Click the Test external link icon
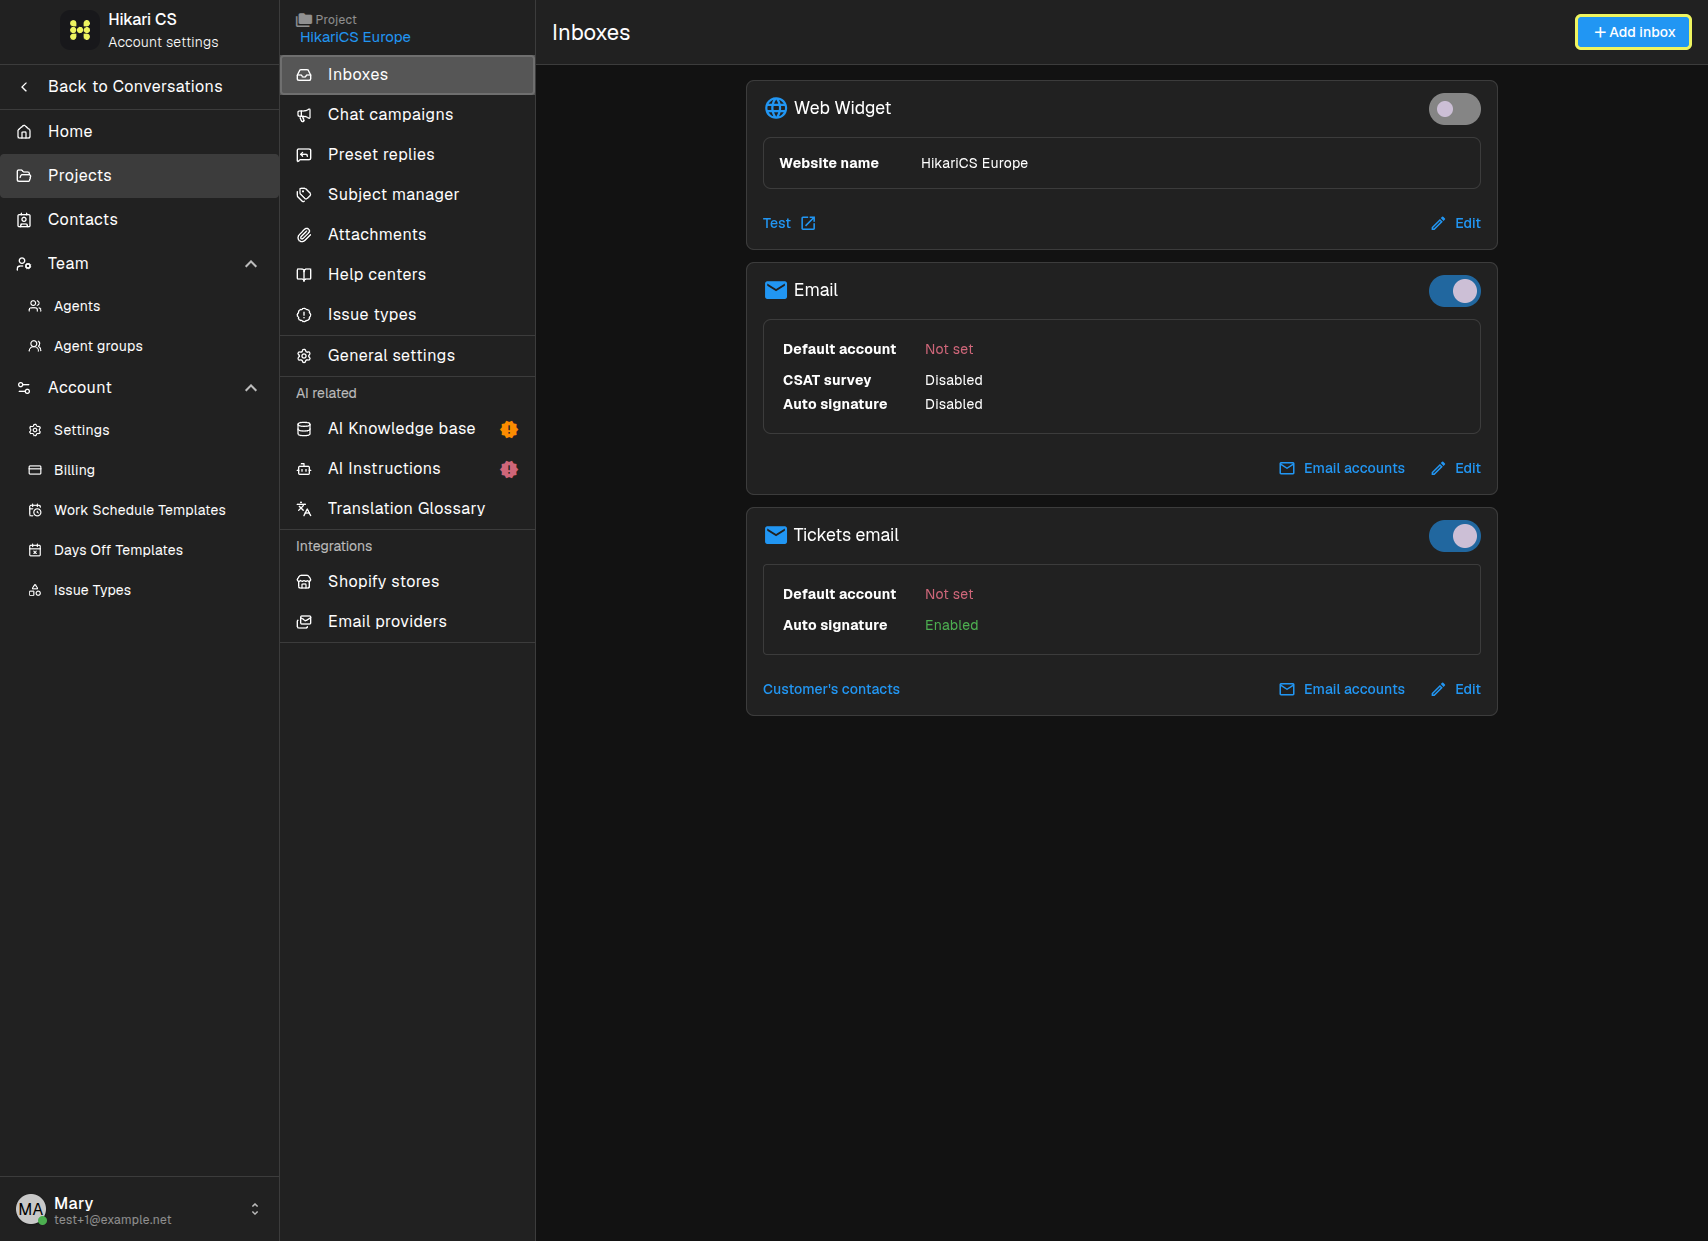1708x1241 pixels. (808, 223)
